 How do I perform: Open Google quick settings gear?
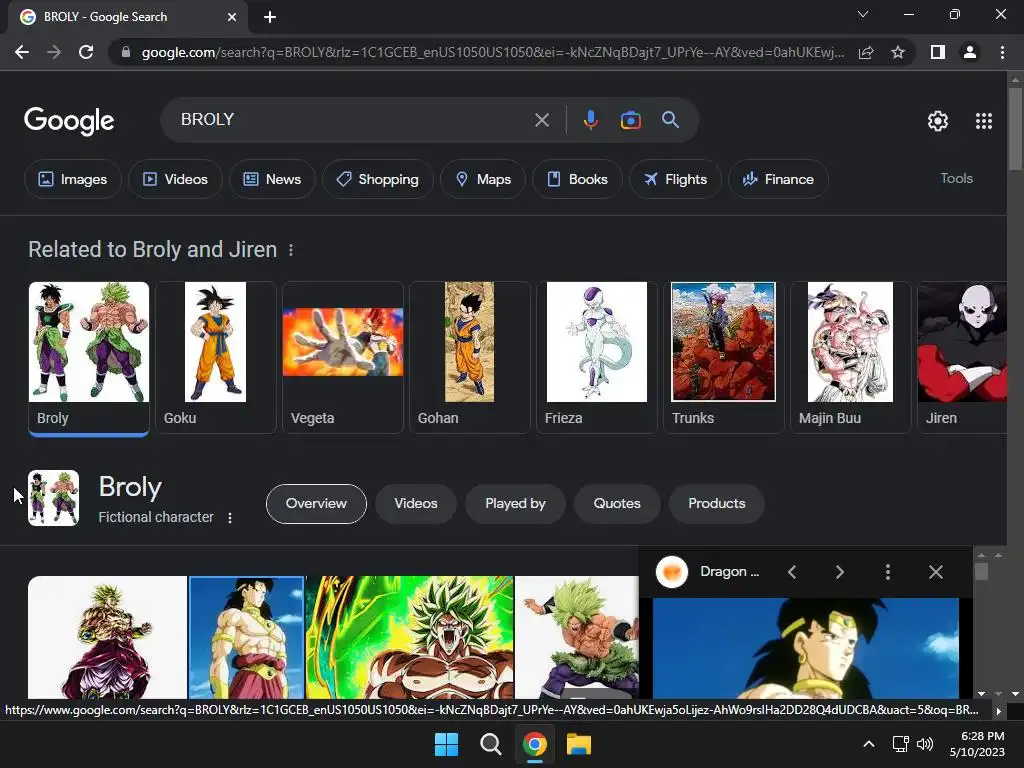pos(938,121)
